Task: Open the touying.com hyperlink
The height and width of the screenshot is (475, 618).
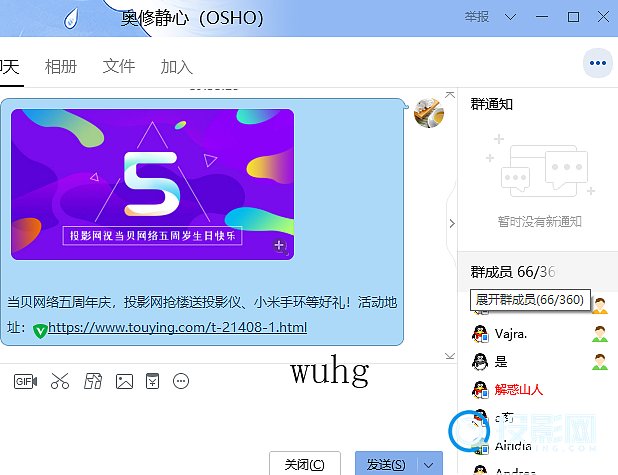Action: [177, 328]
